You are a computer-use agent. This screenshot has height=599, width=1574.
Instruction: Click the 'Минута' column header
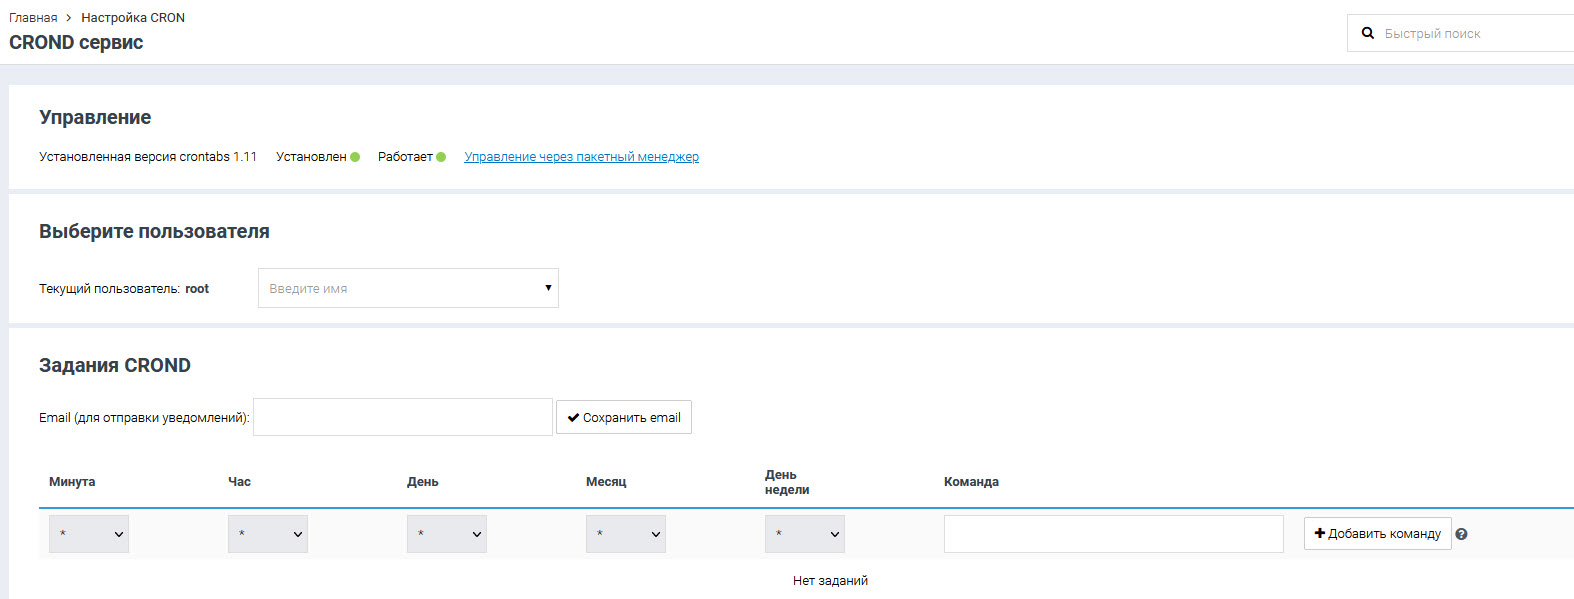72,482
